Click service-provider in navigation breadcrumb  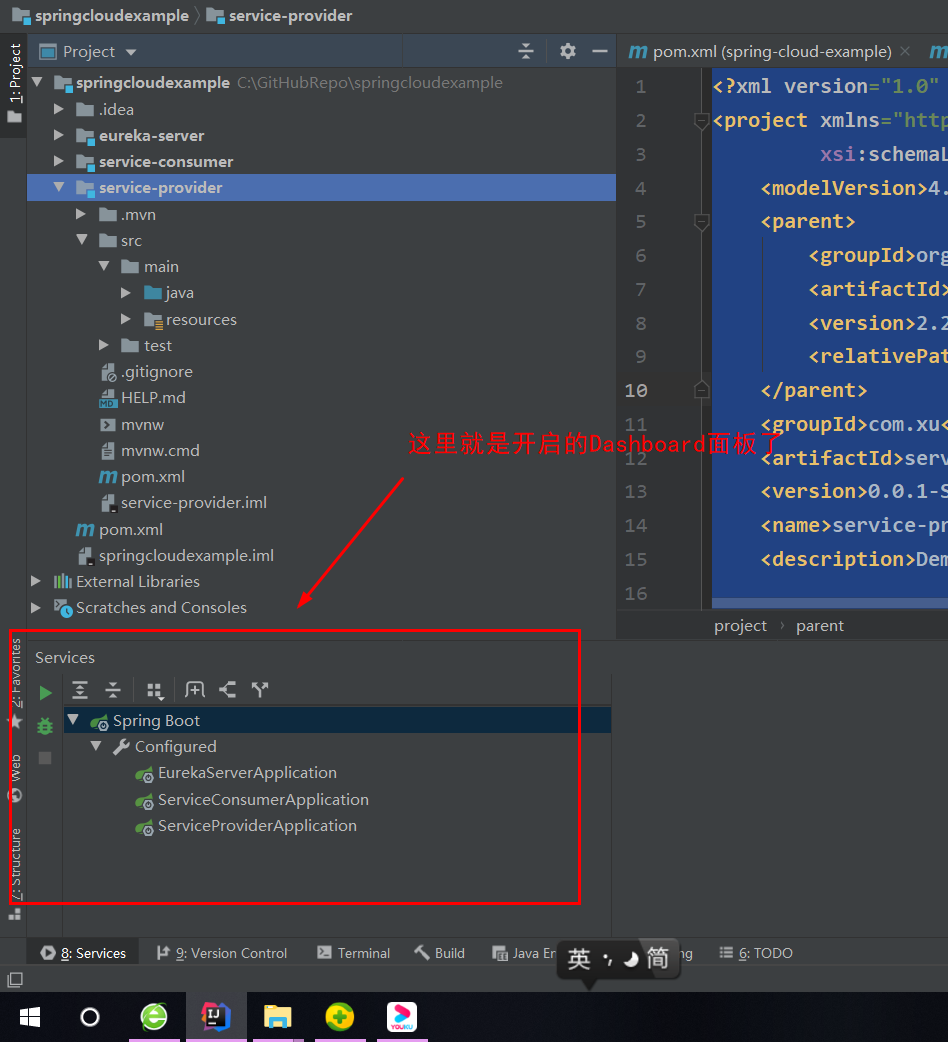point(290,15)
